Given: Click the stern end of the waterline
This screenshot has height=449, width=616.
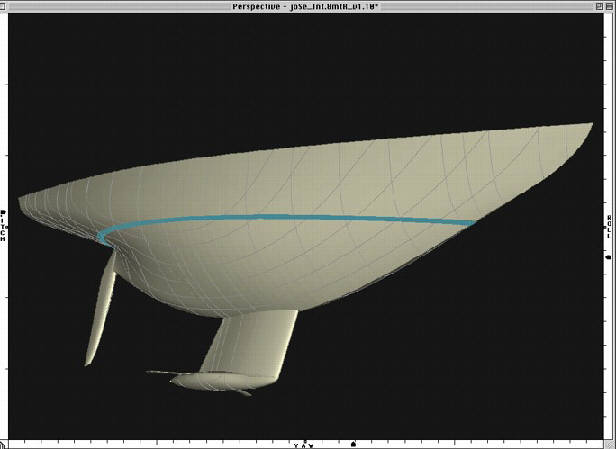Looking at the screenshot, I should click(103, 238).
